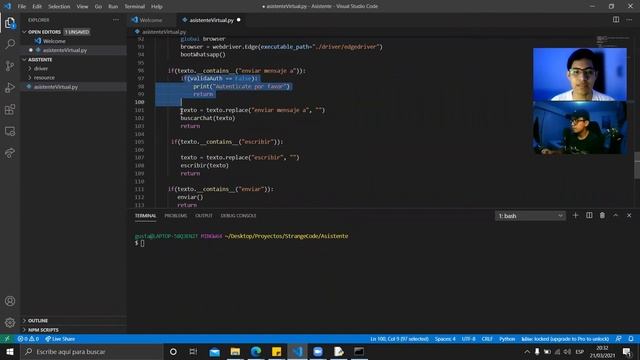Open File Explorer from taskbar
This screenshot has height=360, width=640.
[x=235, y=351]
